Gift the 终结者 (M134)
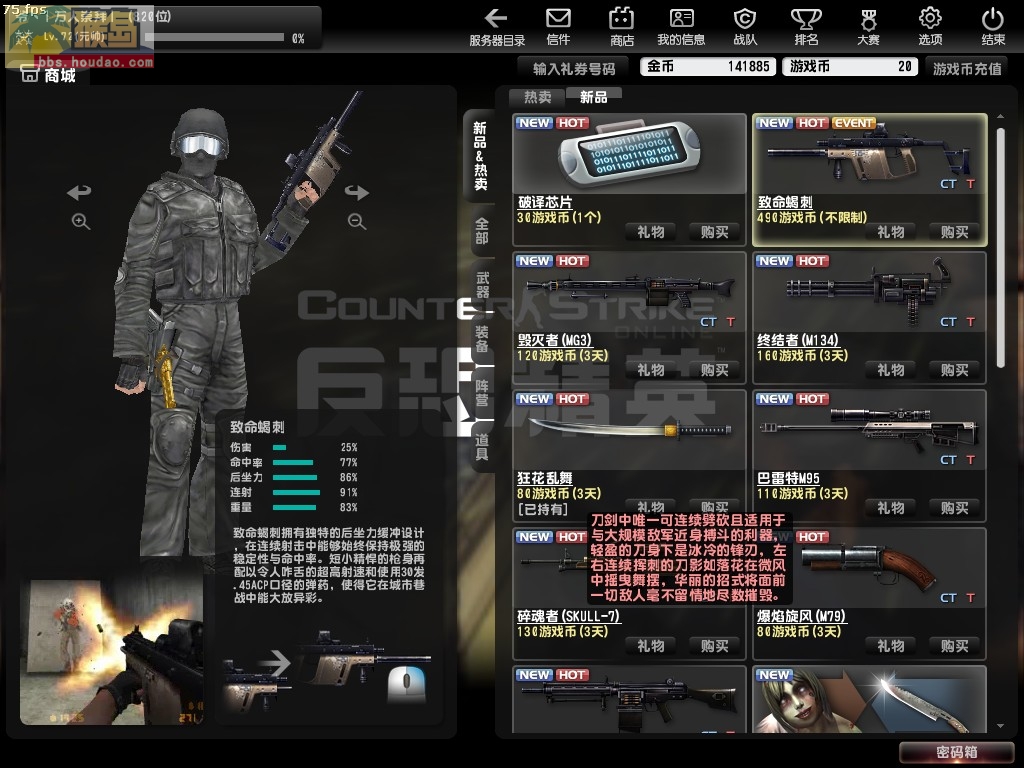 (891, 370)
